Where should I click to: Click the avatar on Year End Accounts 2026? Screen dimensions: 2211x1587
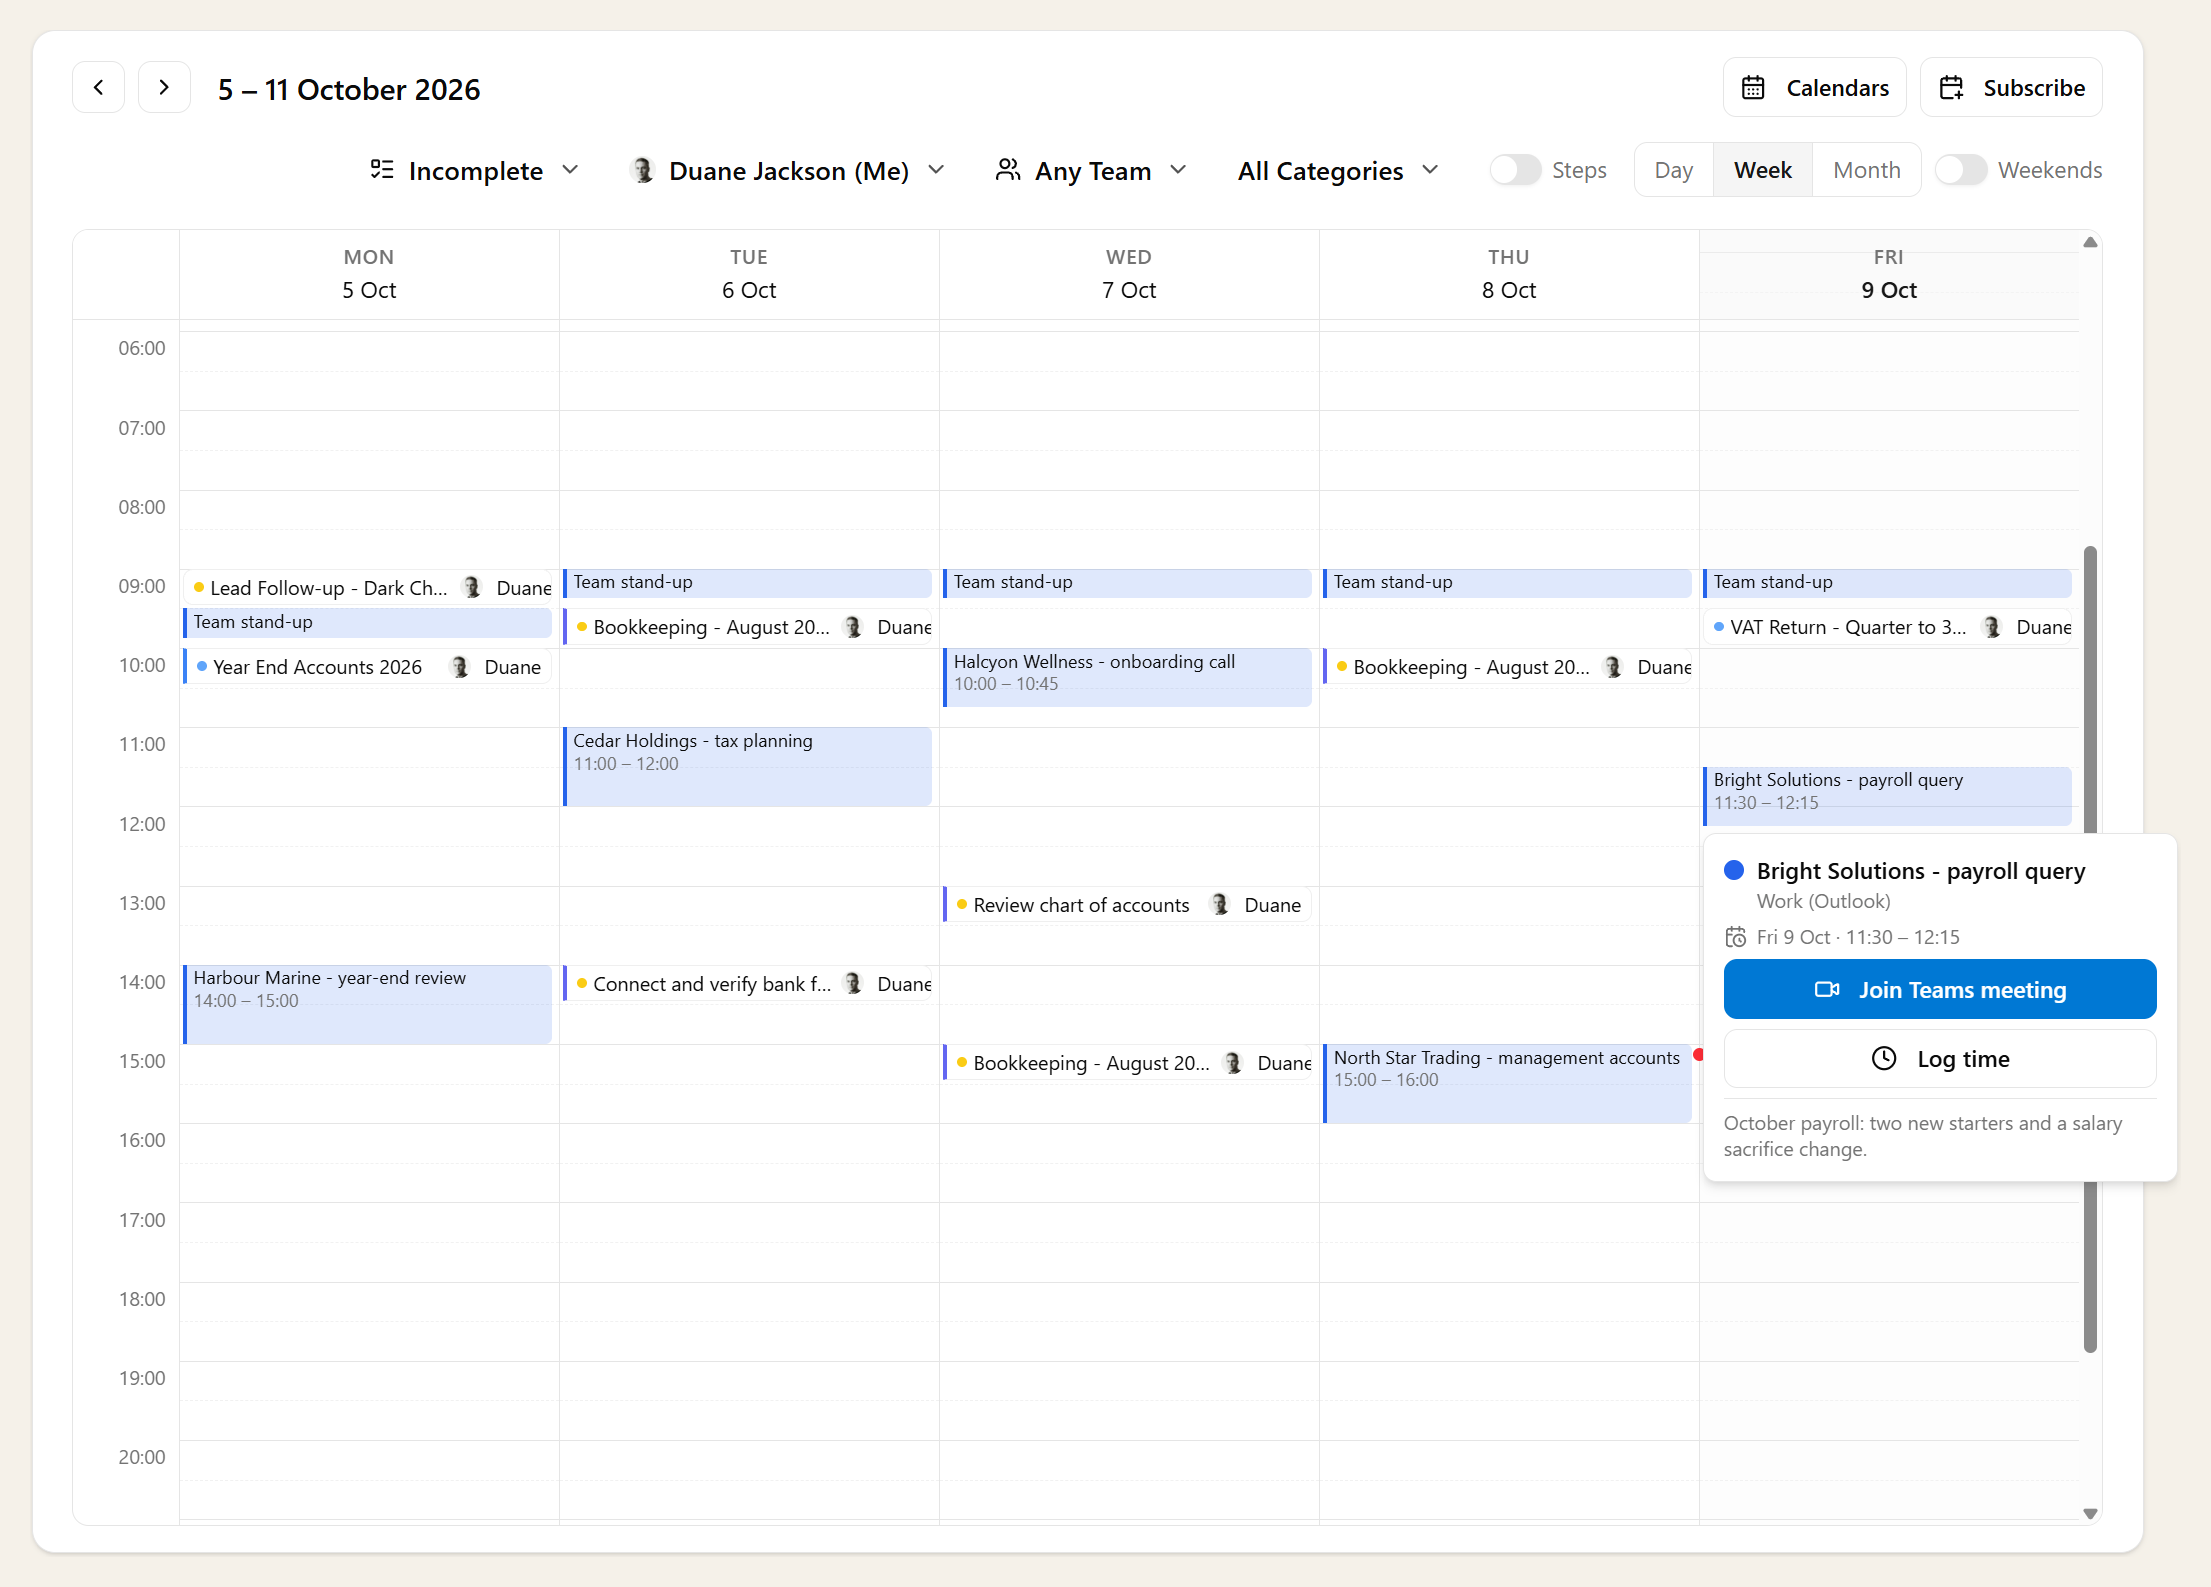[460, 667]
